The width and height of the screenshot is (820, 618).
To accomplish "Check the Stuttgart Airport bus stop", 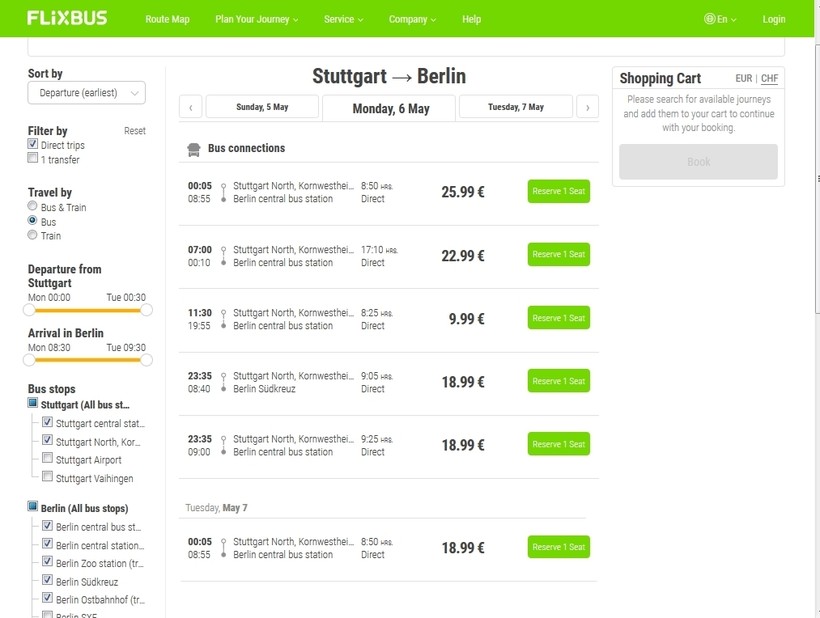I will click(47, 459).
